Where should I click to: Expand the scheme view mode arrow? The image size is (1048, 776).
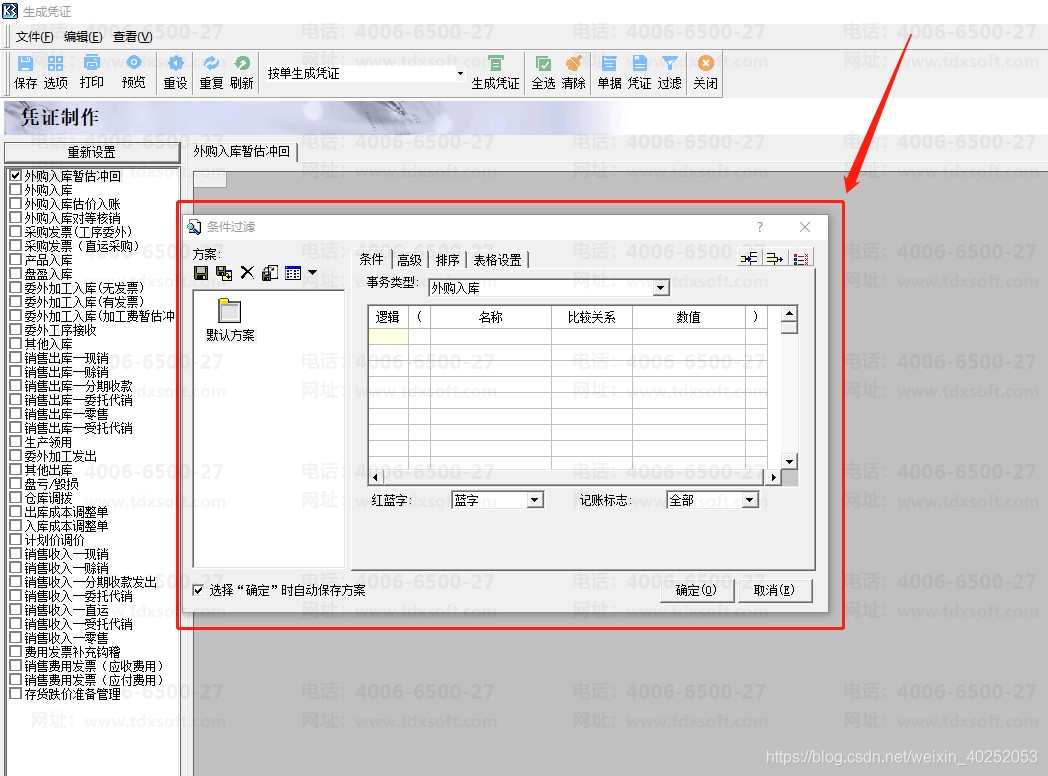pos(312,273)
